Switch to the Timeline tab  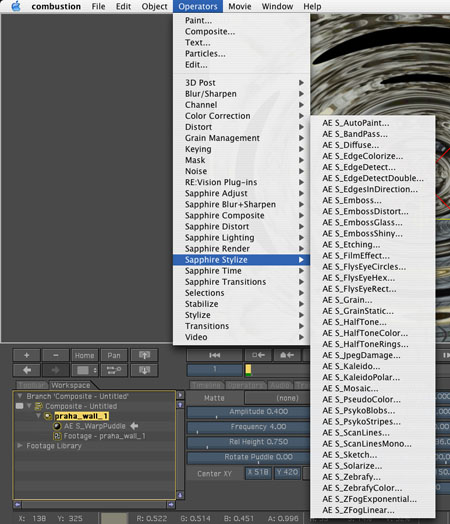[207, 385]
